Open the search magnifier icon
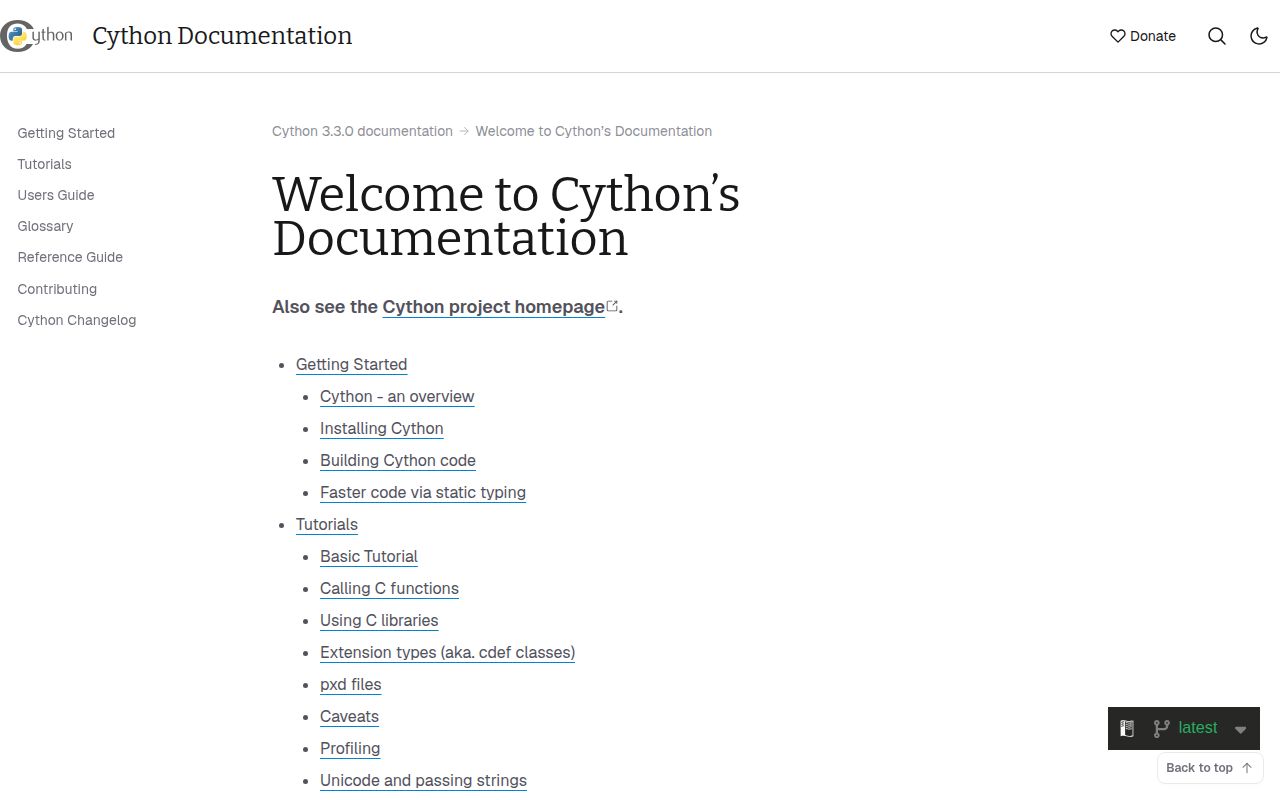The image size is (1280, 800). click(1217, 36)
